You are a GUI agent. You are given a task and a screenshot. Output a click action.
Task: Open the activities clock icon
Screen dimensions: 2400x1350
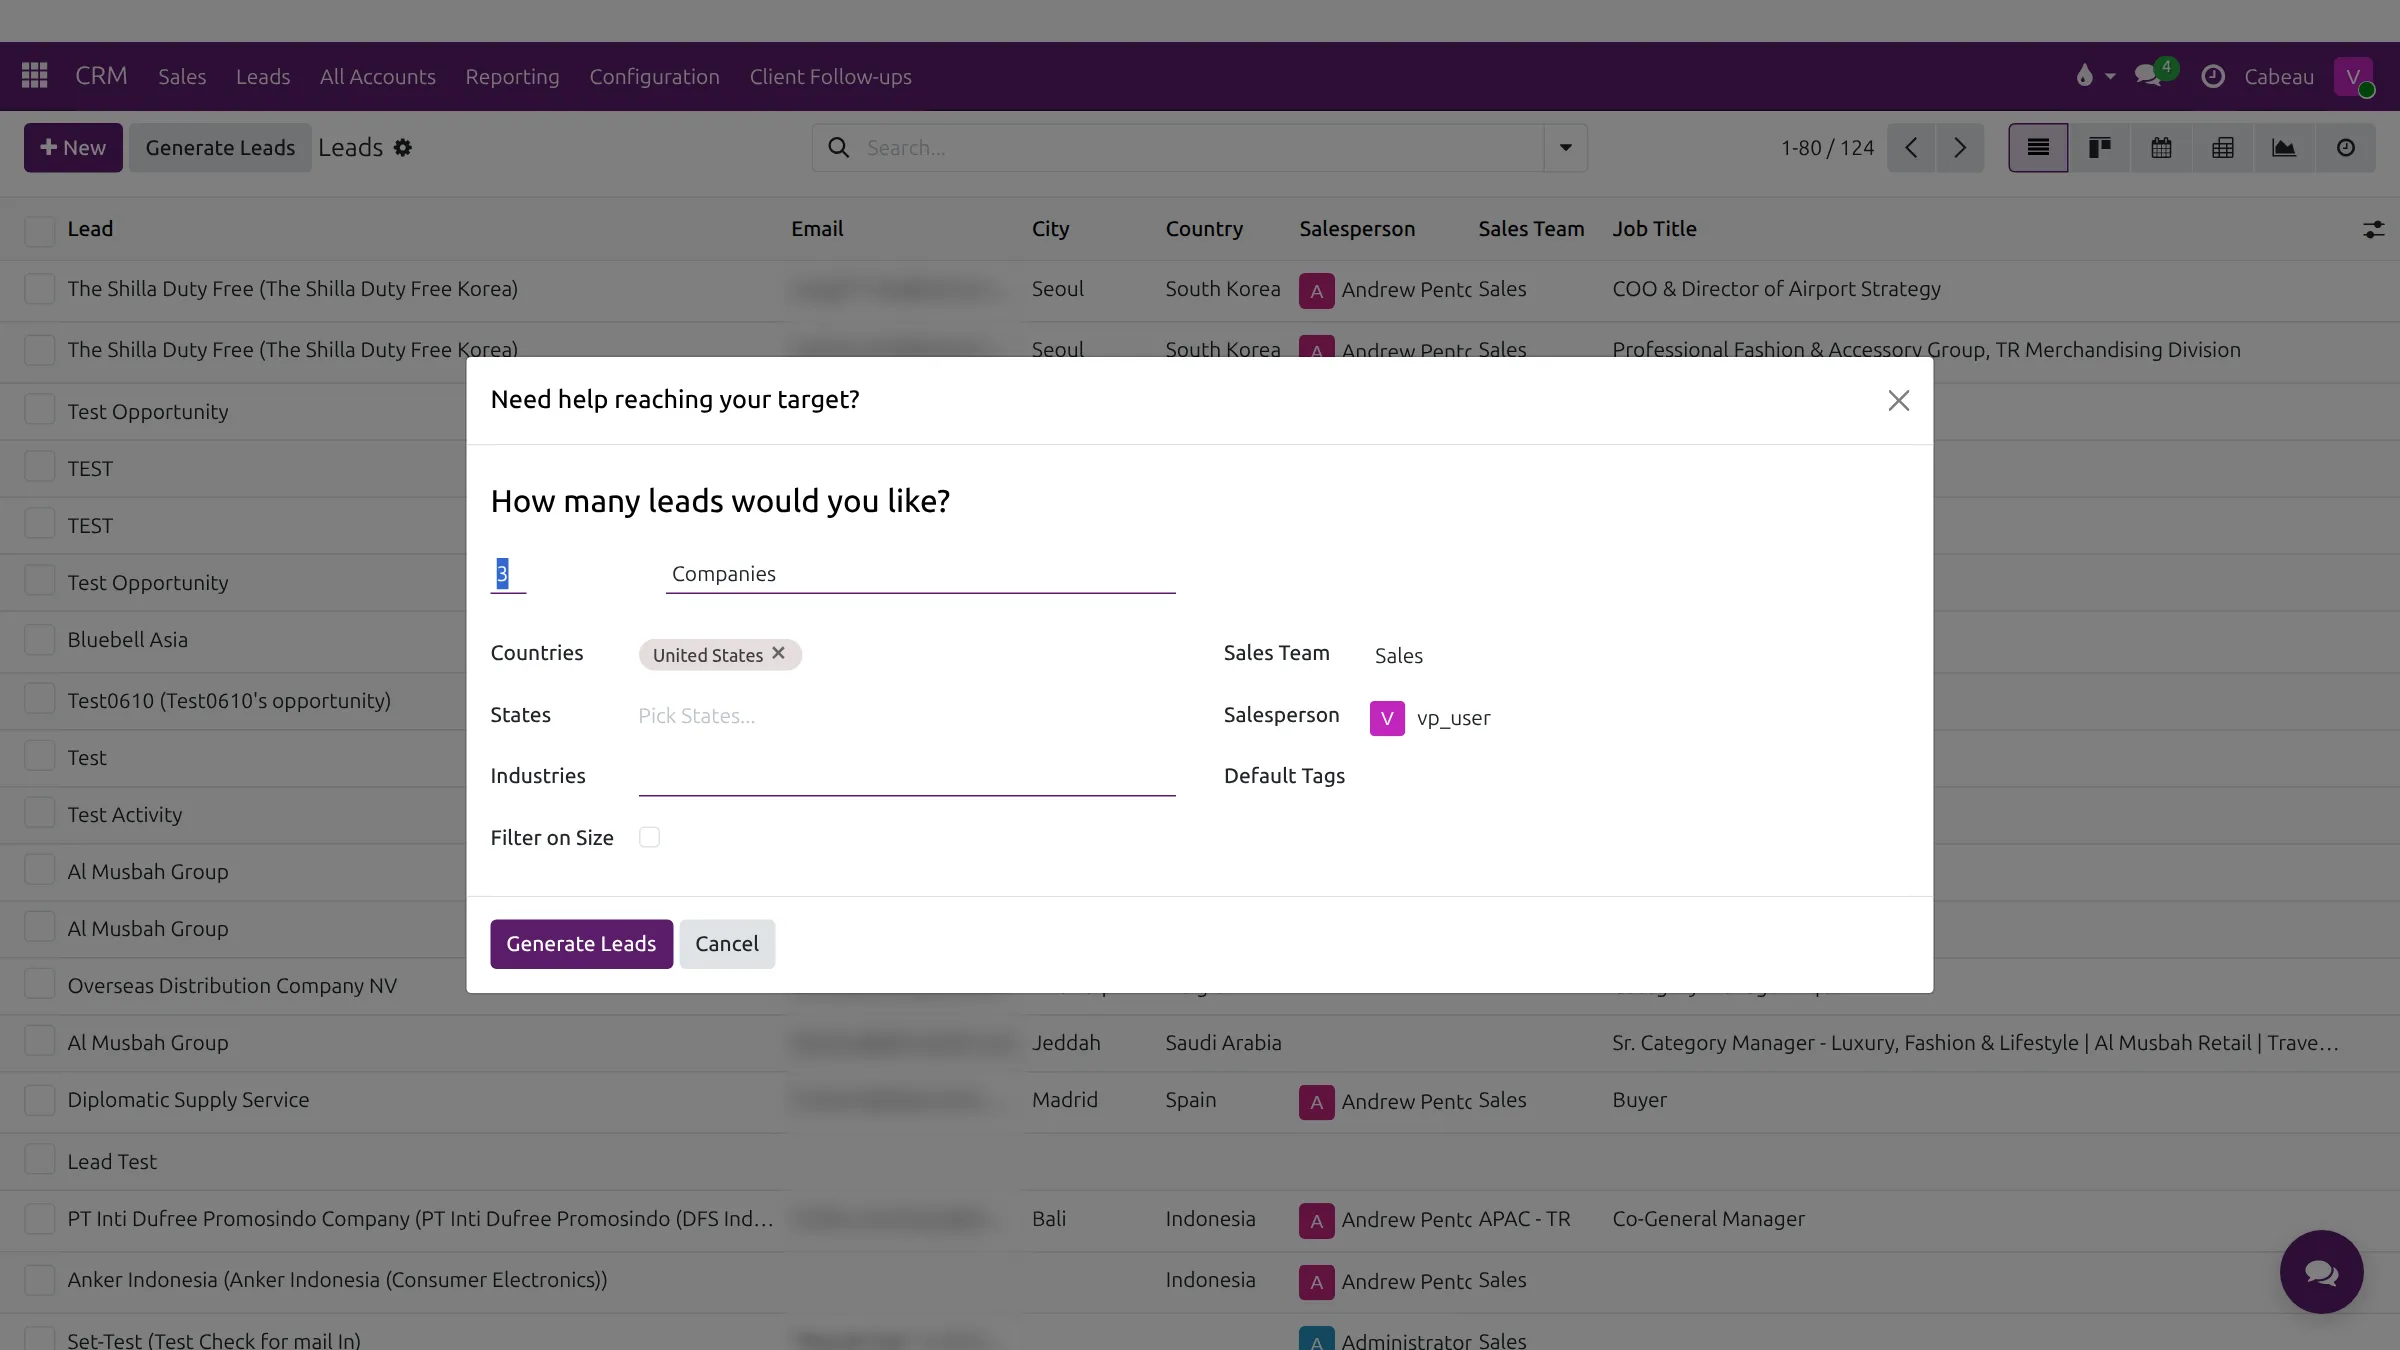(2213, 76)
